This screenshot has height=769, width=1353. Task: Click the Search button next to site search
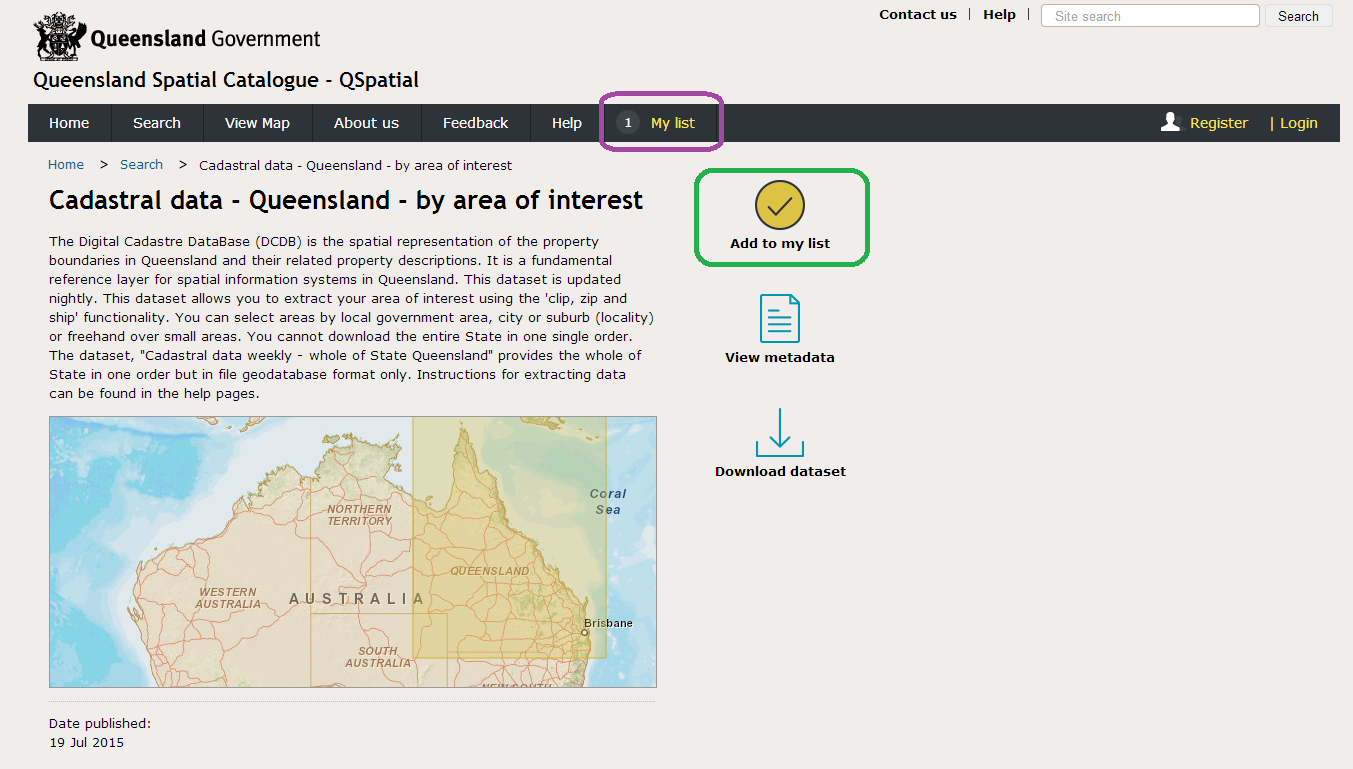[1298, 16]
